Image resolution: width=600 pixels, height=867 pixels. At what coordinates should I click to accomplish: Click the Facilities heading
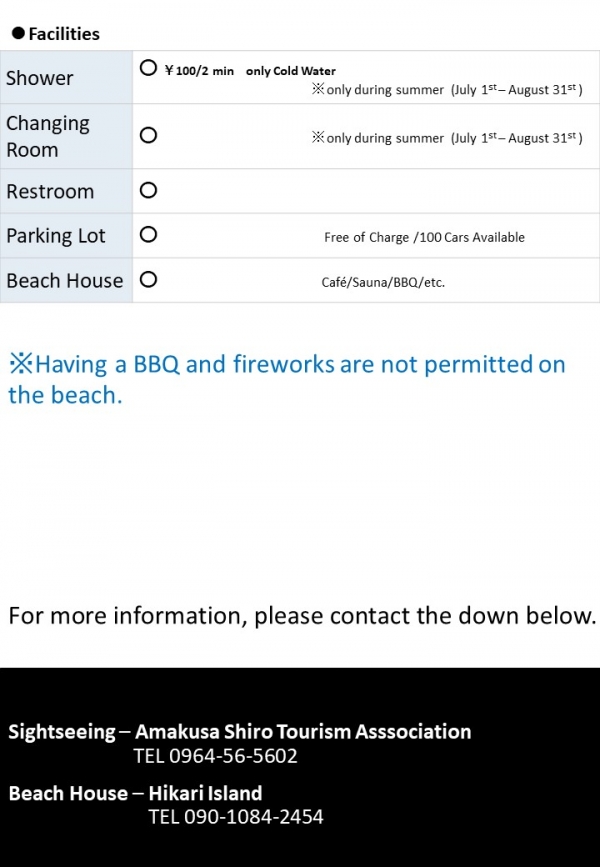64,34
